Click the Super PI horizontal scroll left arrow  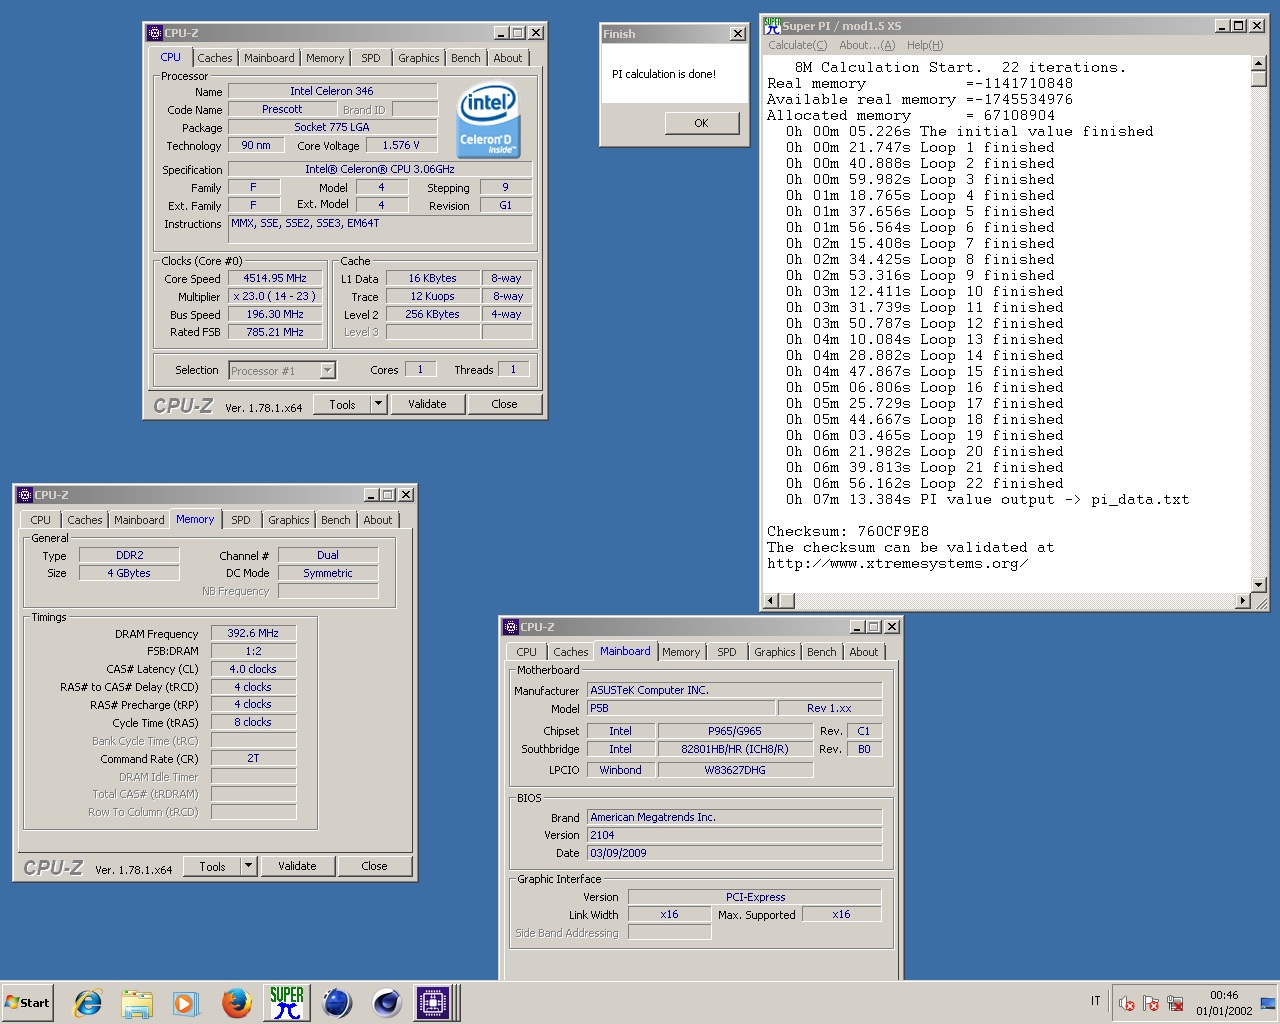771,601
